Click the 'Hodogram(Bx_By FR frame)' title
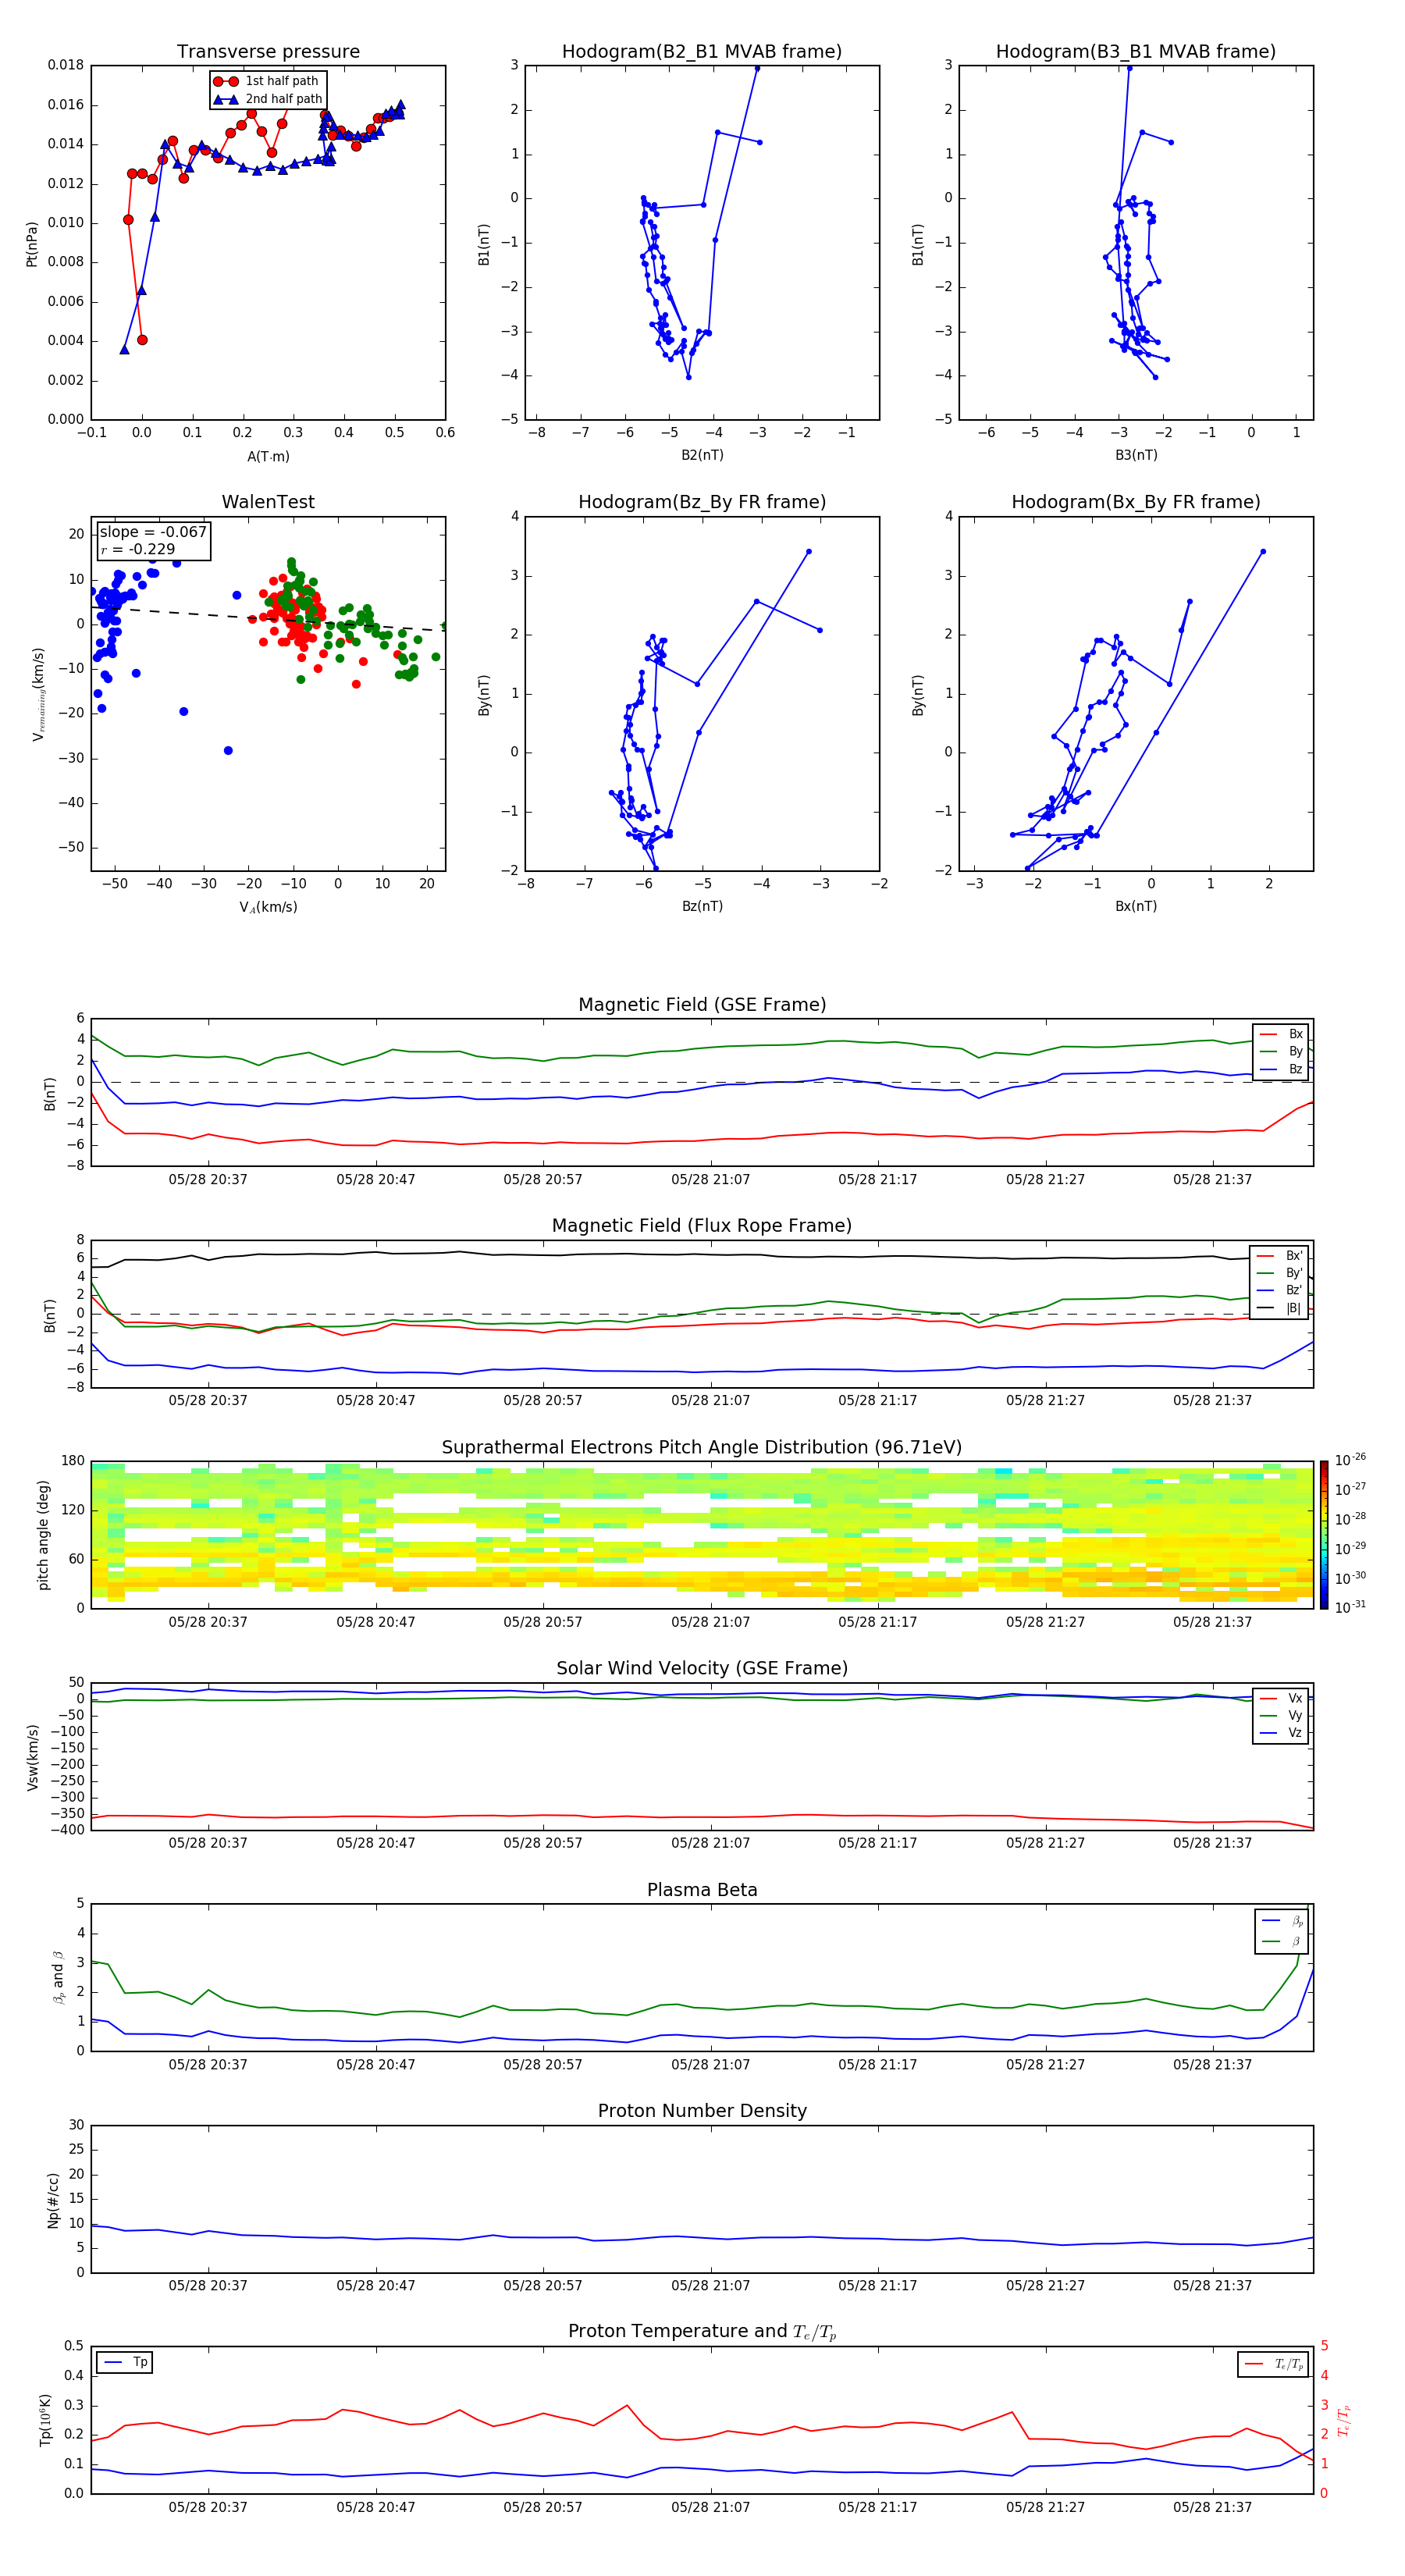Screen dimensions: 1405x2576 pos(1136,502)
